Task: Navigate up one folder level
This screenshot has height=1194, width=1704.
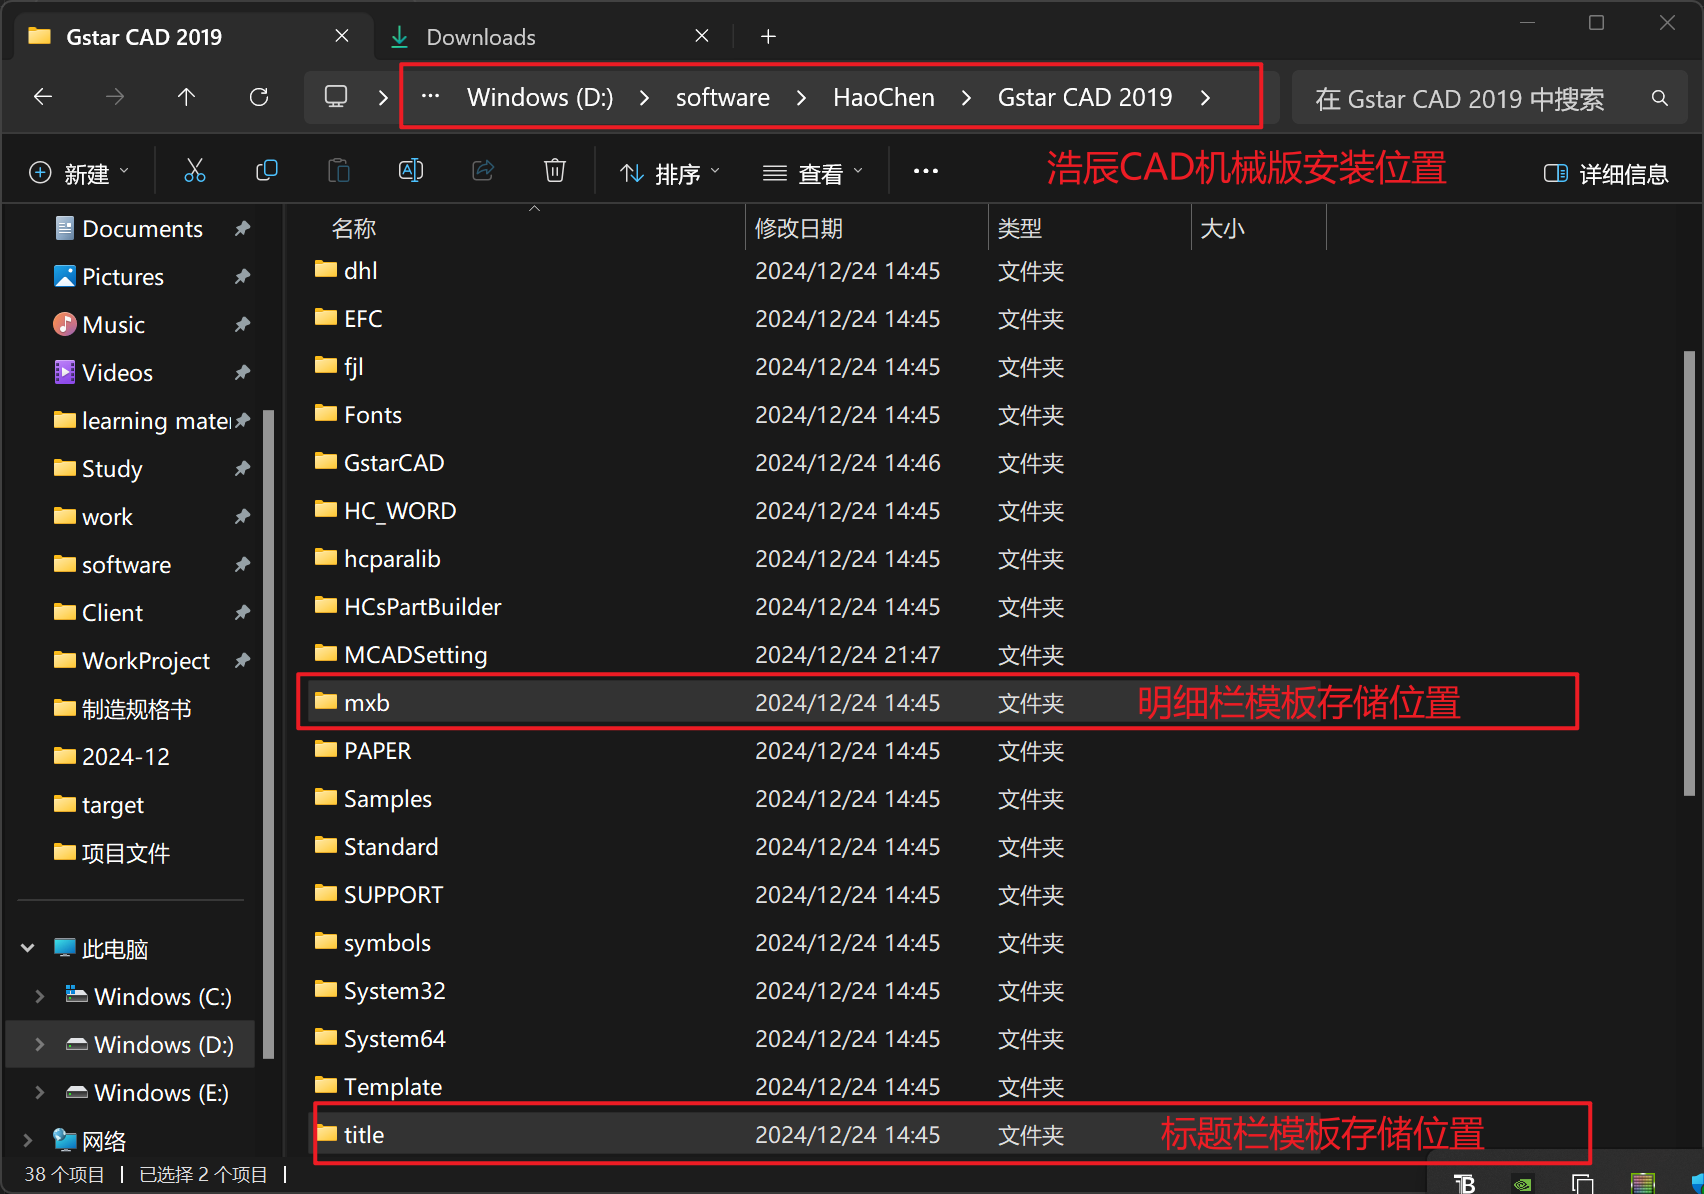Action: (186, 97)
